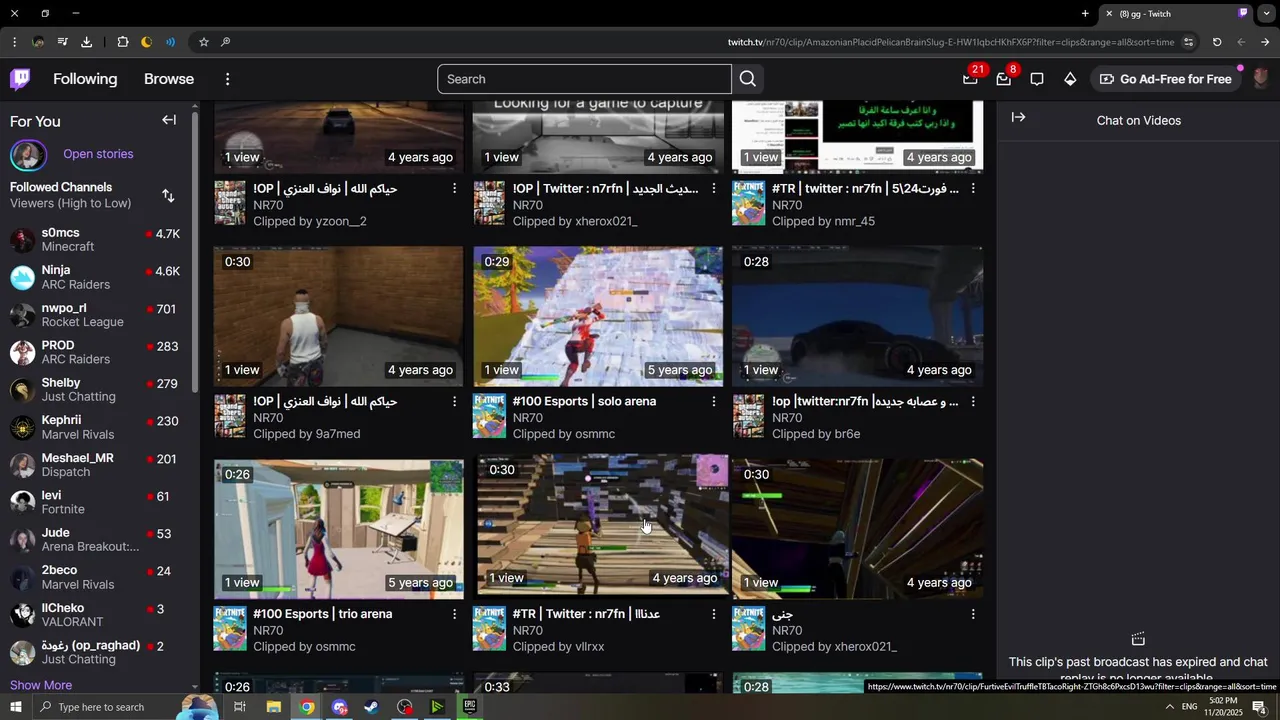Image resolution: width=1280 pixels, height=720 pixels.
Task: Open 2beco channel from the sidebar
Action: (95, 577)
